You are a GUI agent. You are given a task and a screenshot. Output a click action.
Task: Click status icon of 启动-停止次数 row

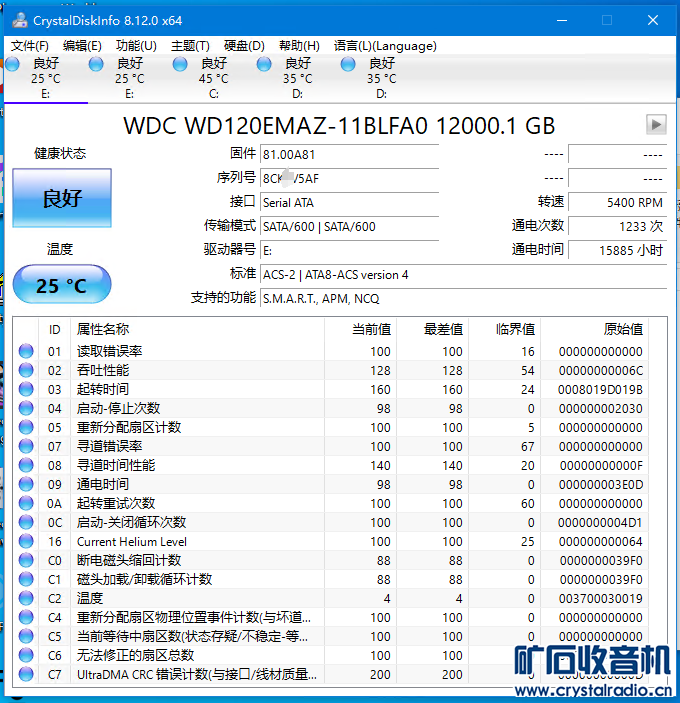[26, 408]
